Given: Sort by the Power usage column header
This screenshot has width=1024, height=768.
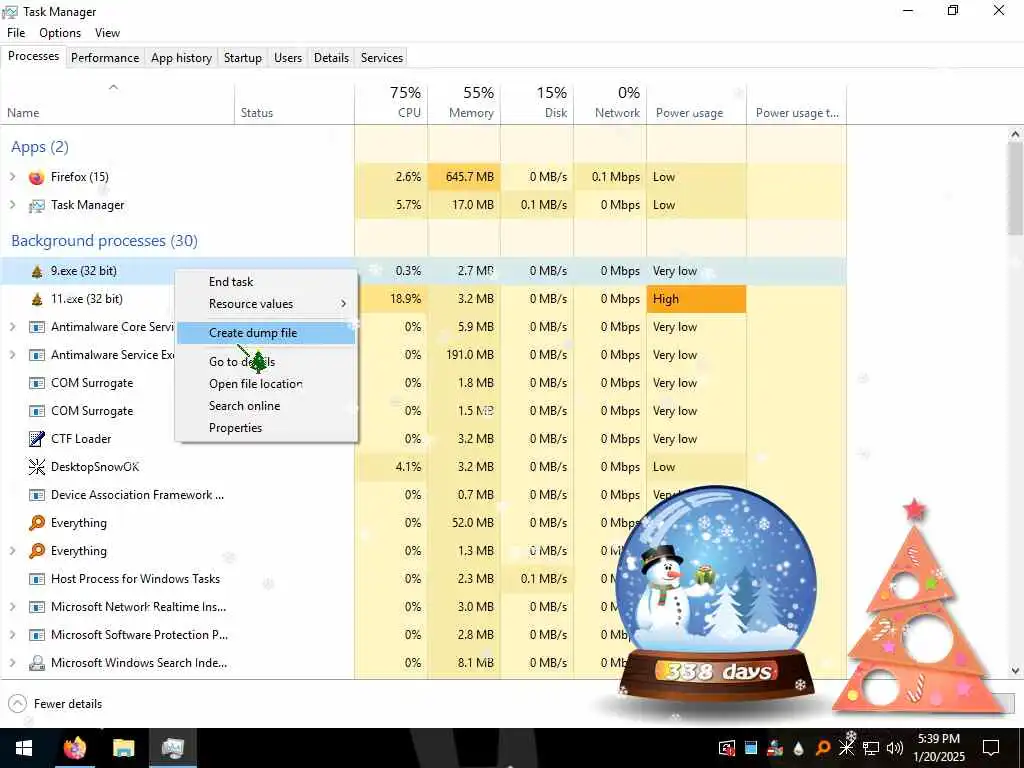Looking at the screenshot, I should coord(696,103).
